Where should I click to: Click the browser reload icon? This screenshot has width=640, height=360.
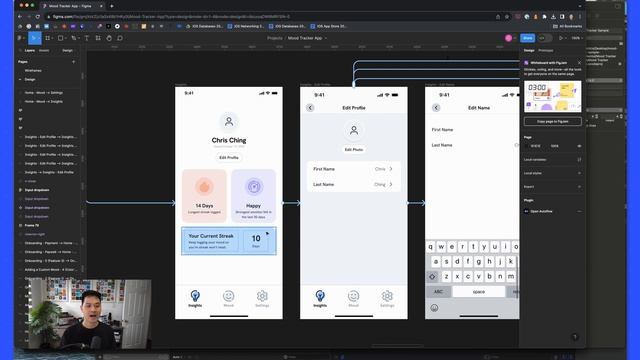(x=38, y=17)
